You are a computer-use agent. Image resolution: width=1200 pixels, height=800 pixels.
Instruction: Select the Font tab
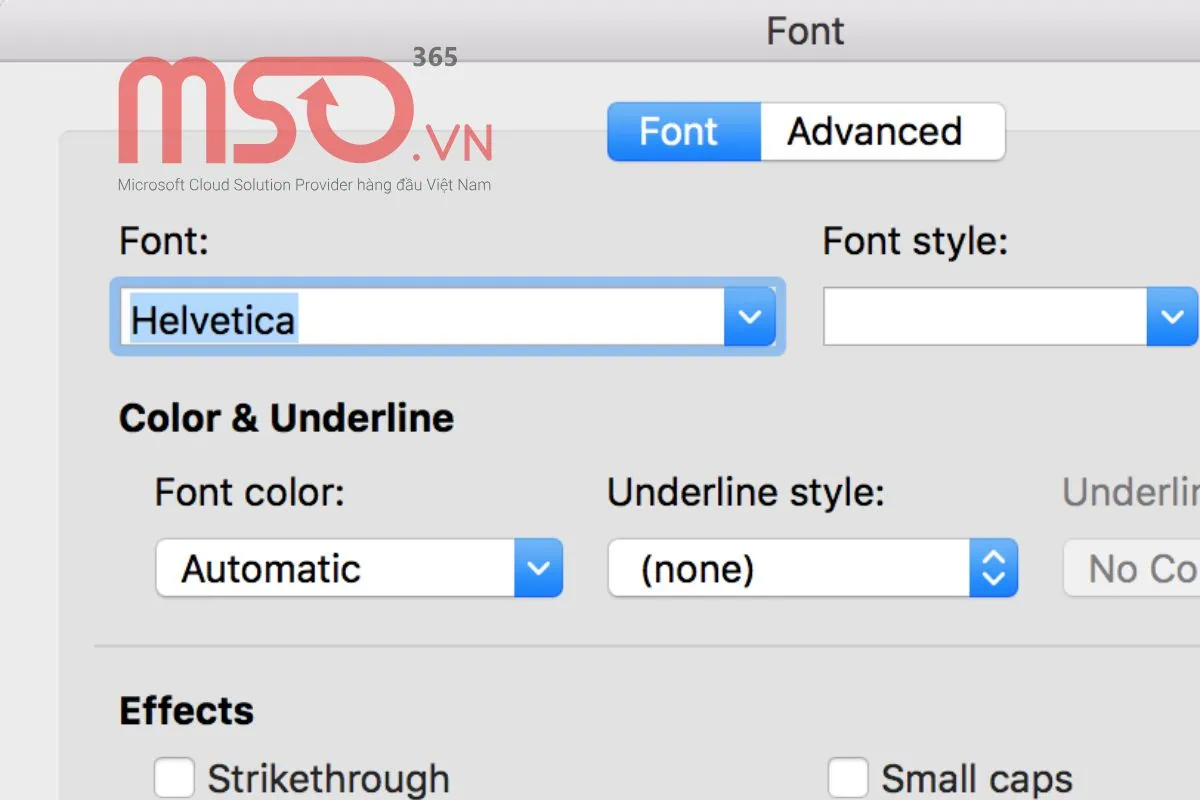(680, 132)
